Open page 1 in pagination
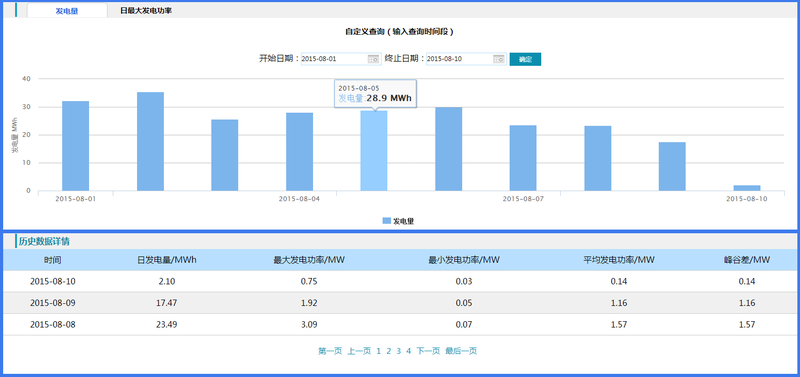The width and height of the screenshot is (800, 377). (x=379, y=351)
